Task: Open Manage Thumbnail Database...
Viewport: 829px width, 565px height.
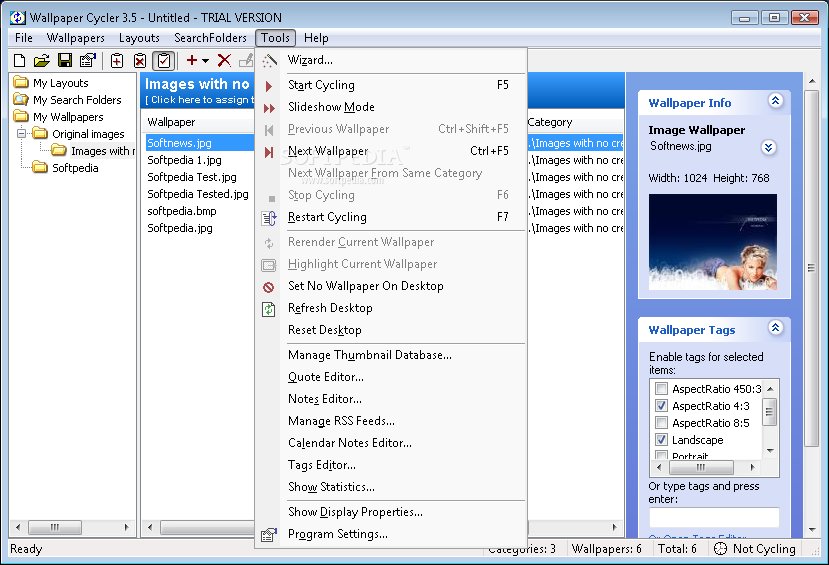Action: click(391, 355)
